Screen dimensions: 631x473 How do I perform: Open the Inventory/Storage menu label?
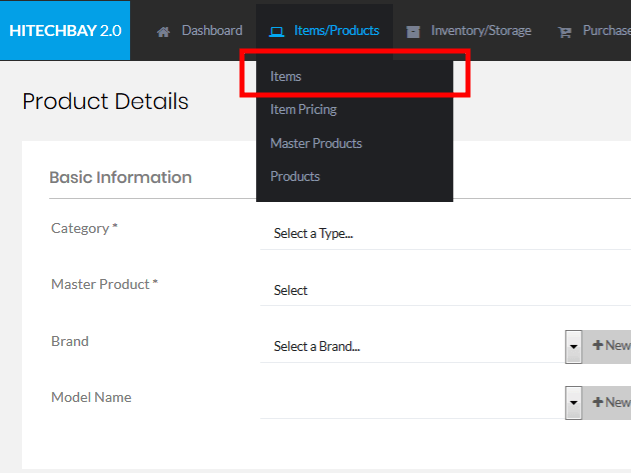coord(481,31)
